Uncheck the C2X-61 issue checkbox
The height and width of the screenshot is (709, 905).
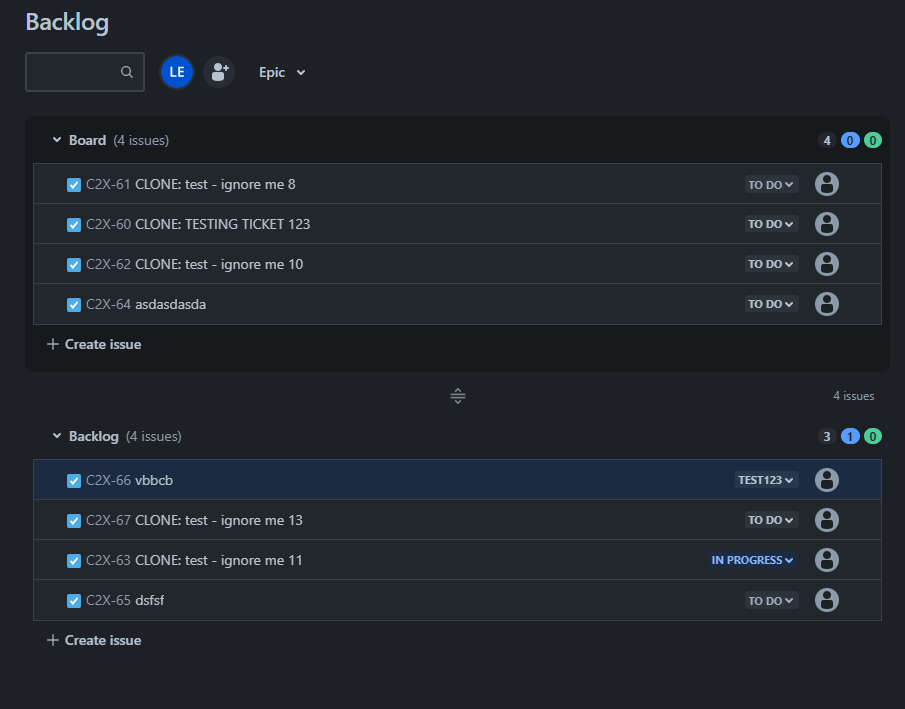click(73, 184)
